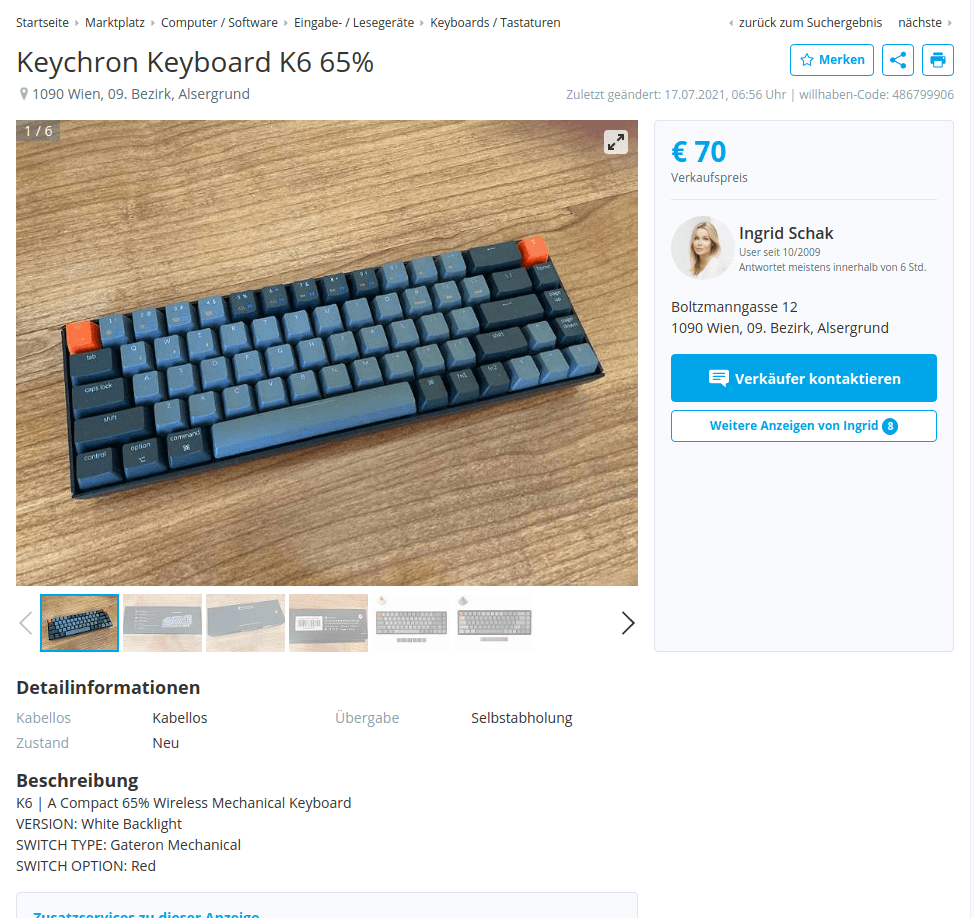Viewport: 974px width, 918px height.
Task: Select the barcode label thumbnail
Action: (329, 623)
